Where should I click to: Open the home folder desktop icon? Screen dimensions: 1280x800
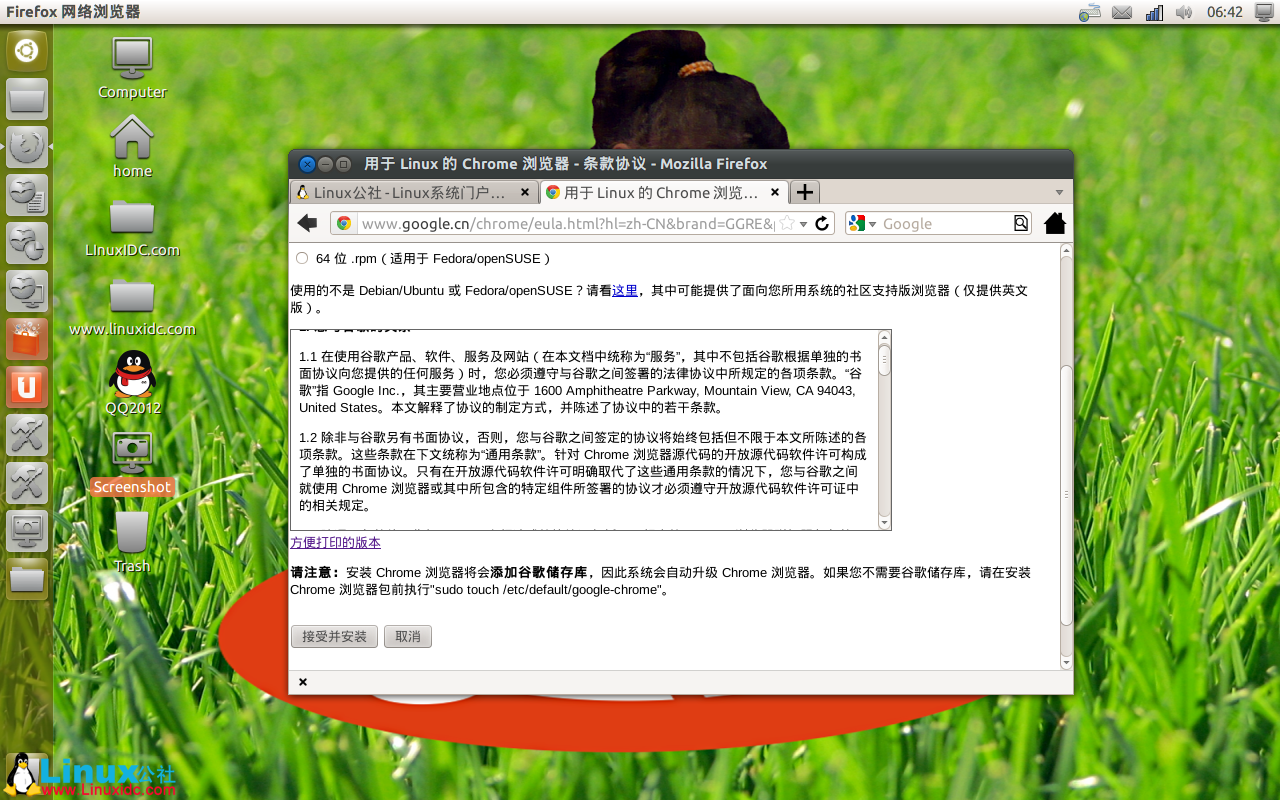click(132, 146)
